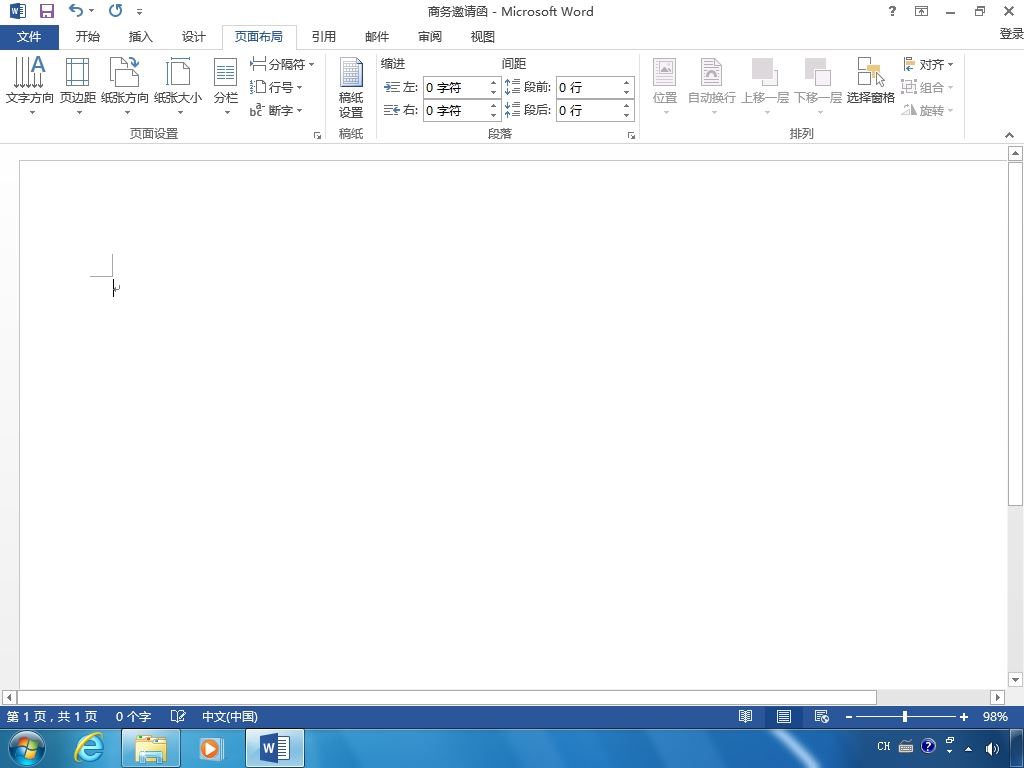Click the proofing check icon in status bar

(x=178, y=716)
